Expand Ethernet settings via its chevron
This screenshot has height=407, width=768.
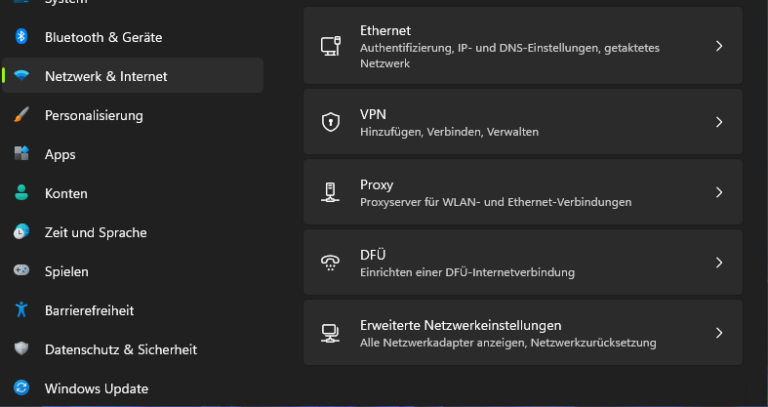(x=718, y=46)
